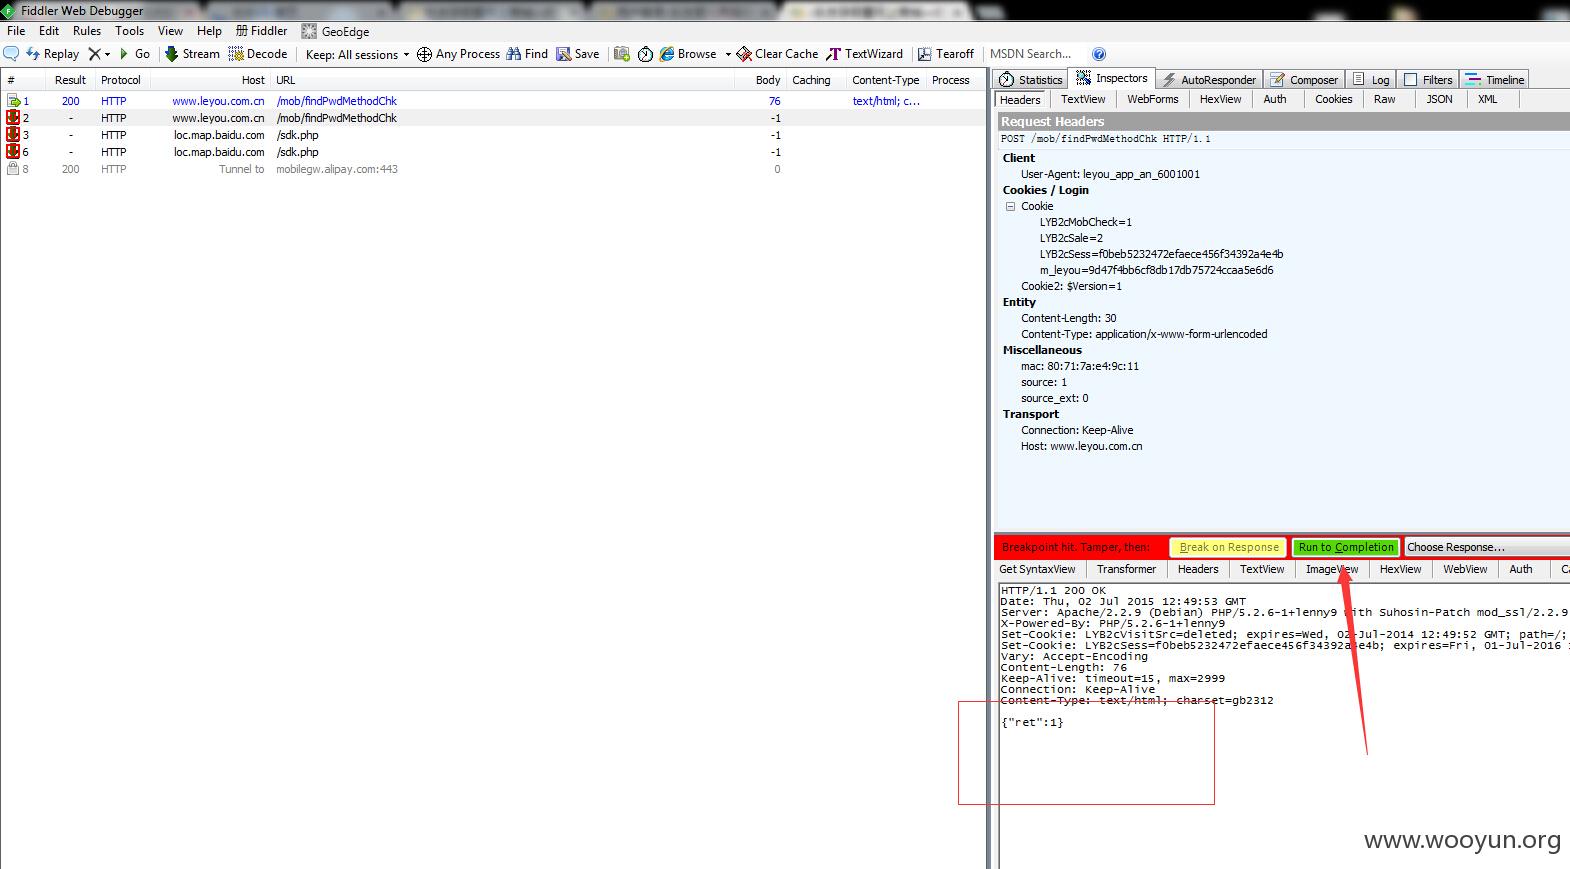Toggle Stream mode
Screen dimensions: 1570x869
(x=192, y=54)
